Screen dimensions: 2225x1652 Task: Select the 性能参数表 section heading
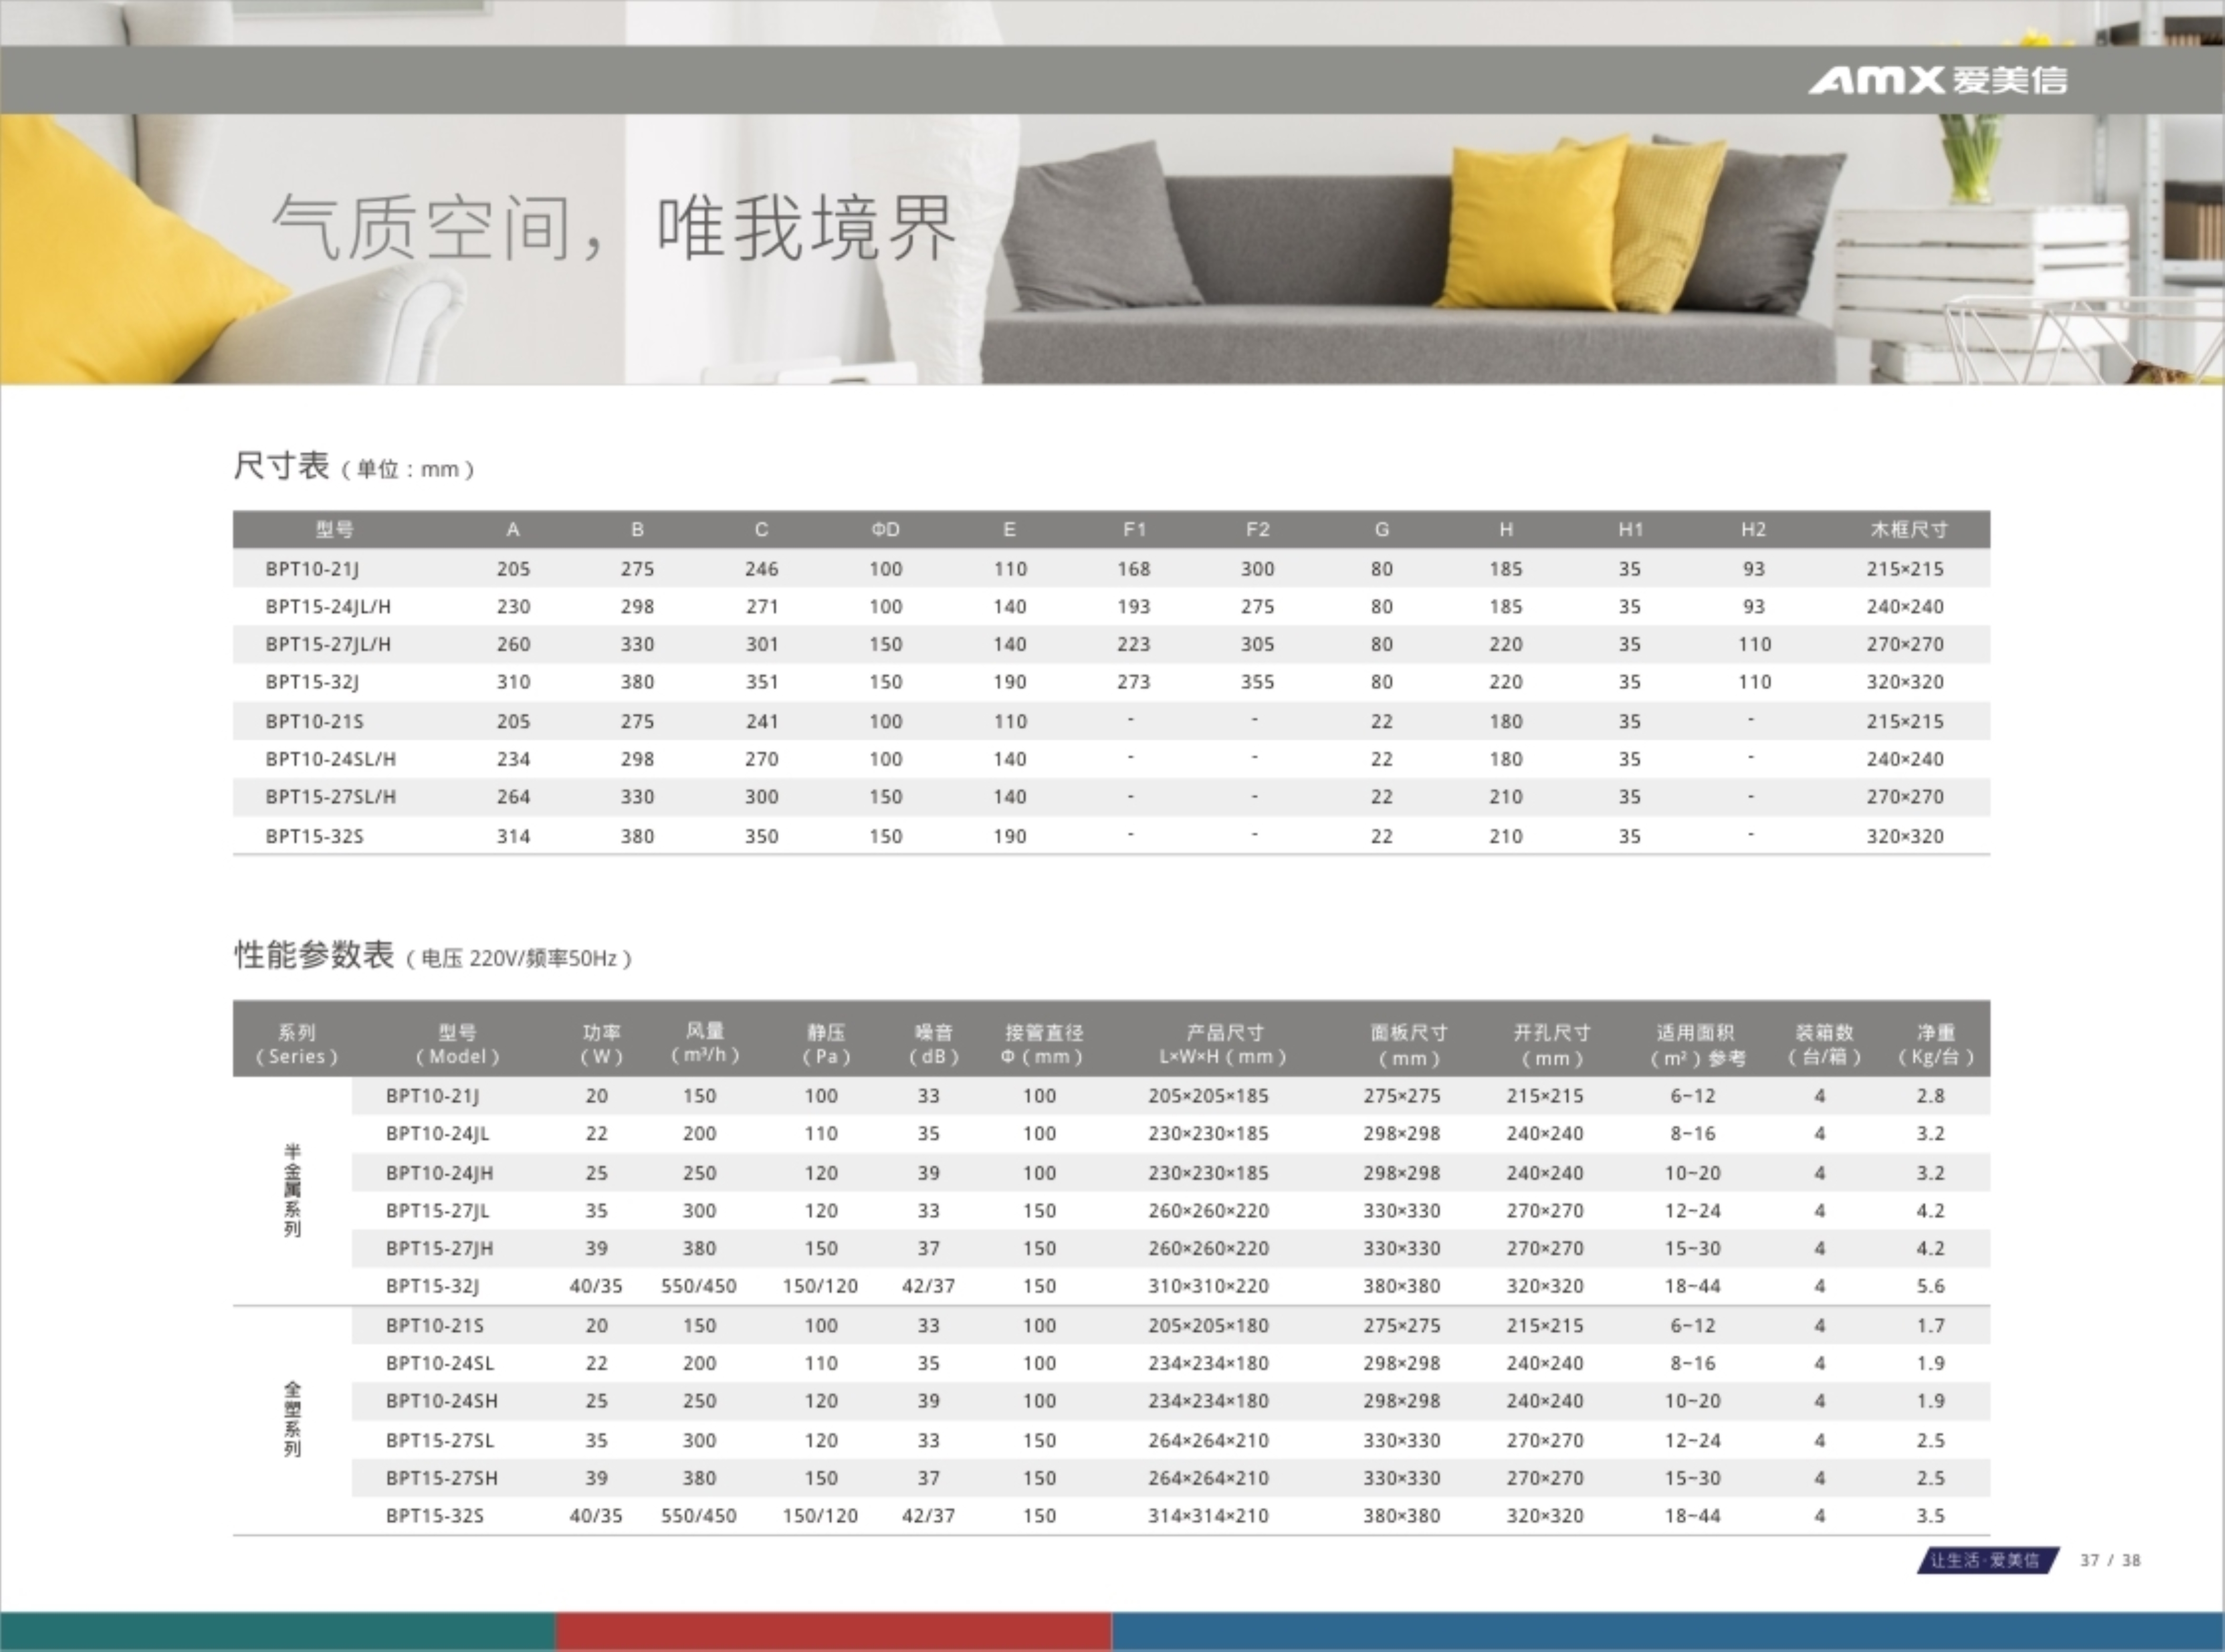point(314,955)
